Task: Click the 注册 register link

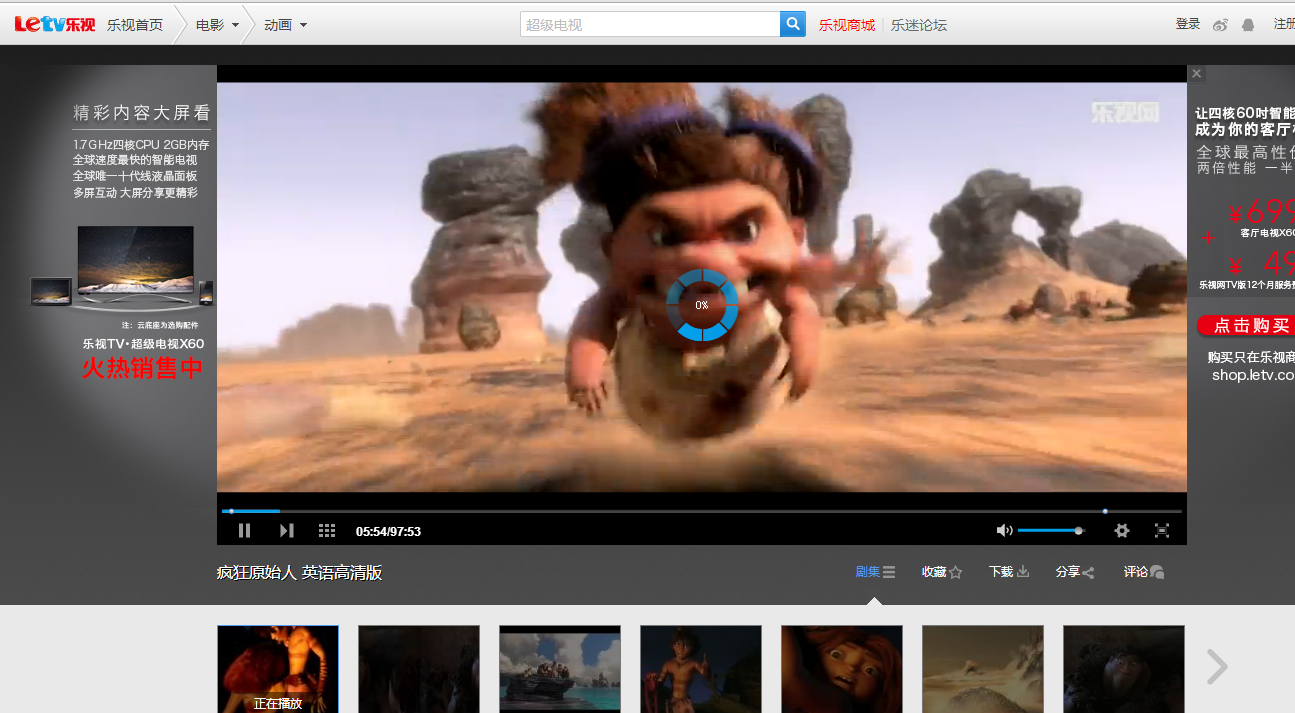Action: (x=1284, y=24)
